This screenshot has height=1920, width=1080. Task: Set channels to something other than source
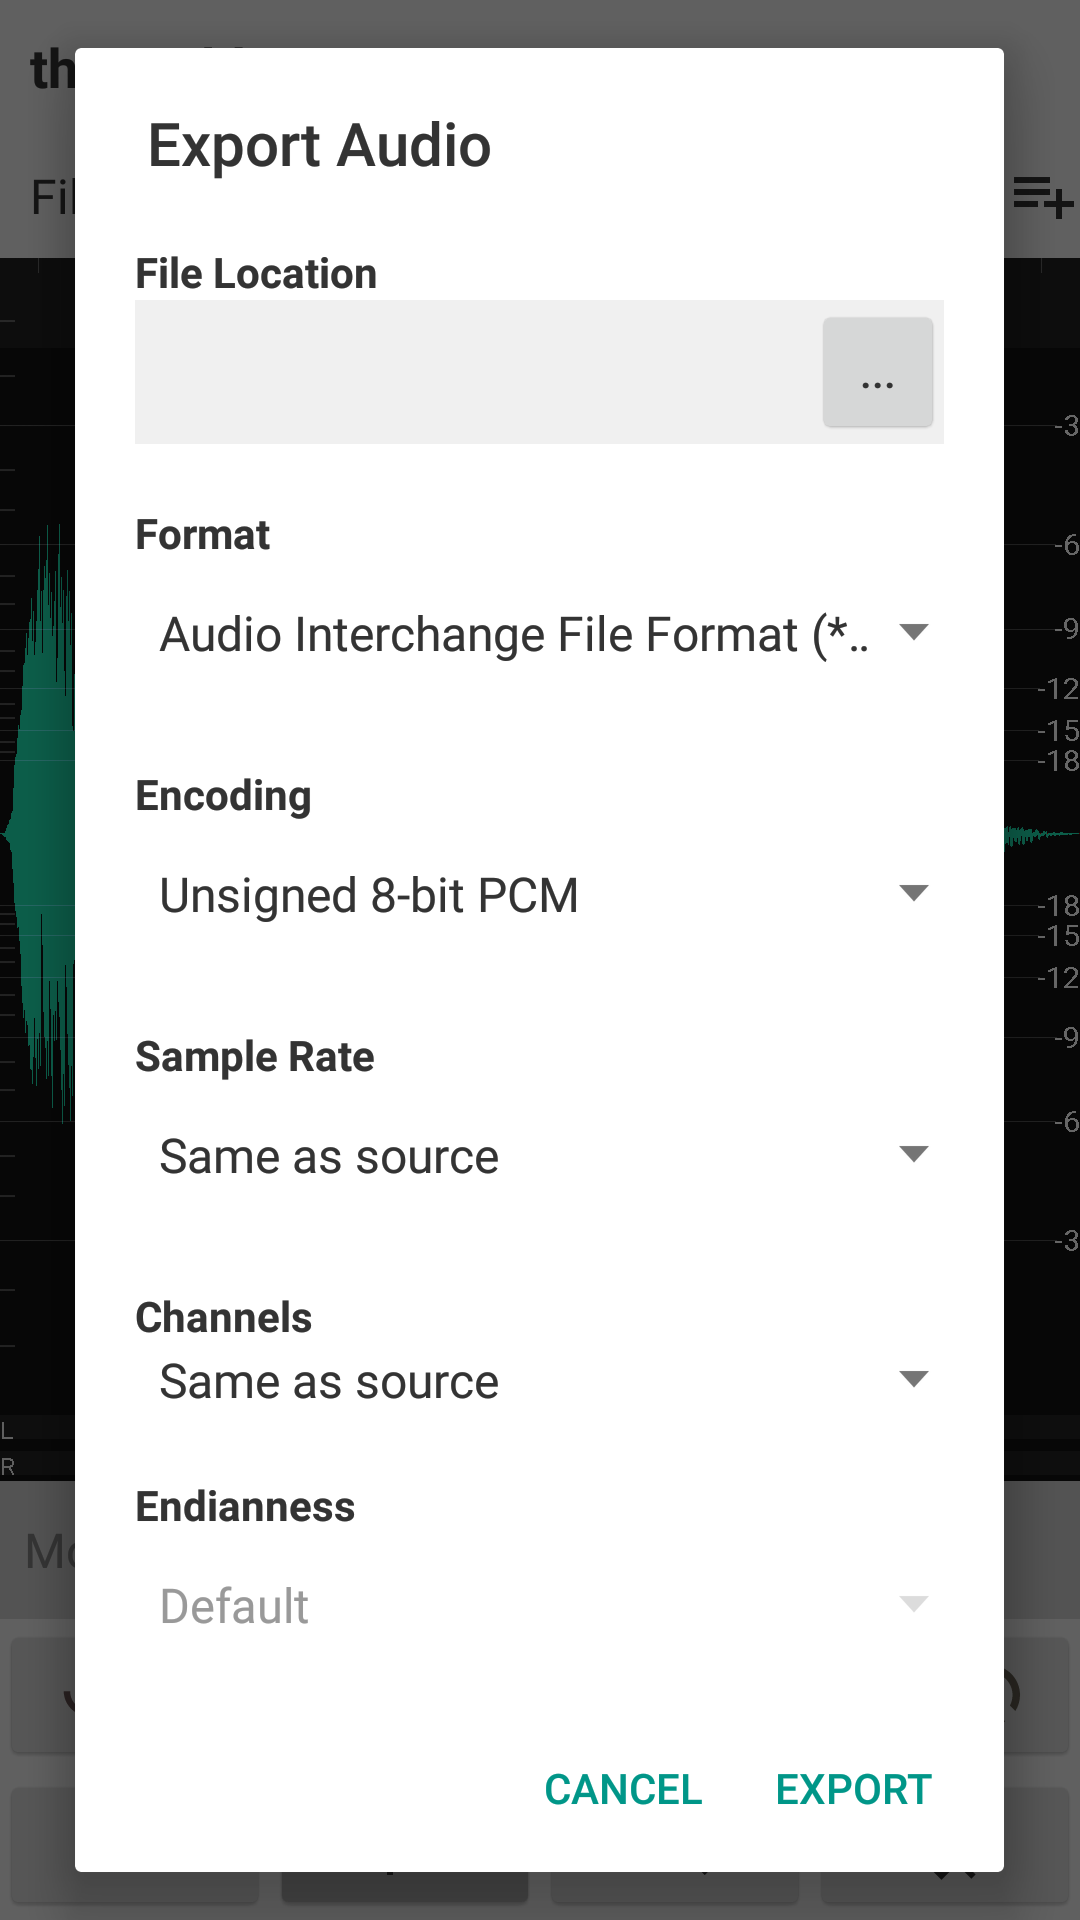(328, 1380)
